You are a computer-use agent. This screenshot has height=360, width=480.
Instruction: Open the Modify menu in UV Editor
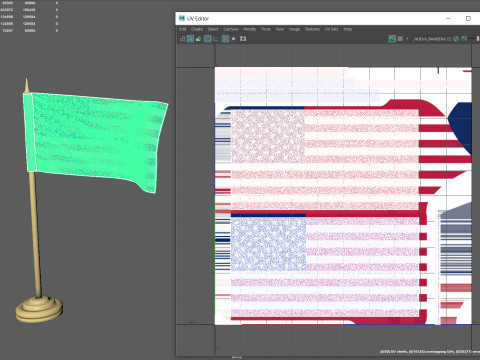click(x=250, y=29)
